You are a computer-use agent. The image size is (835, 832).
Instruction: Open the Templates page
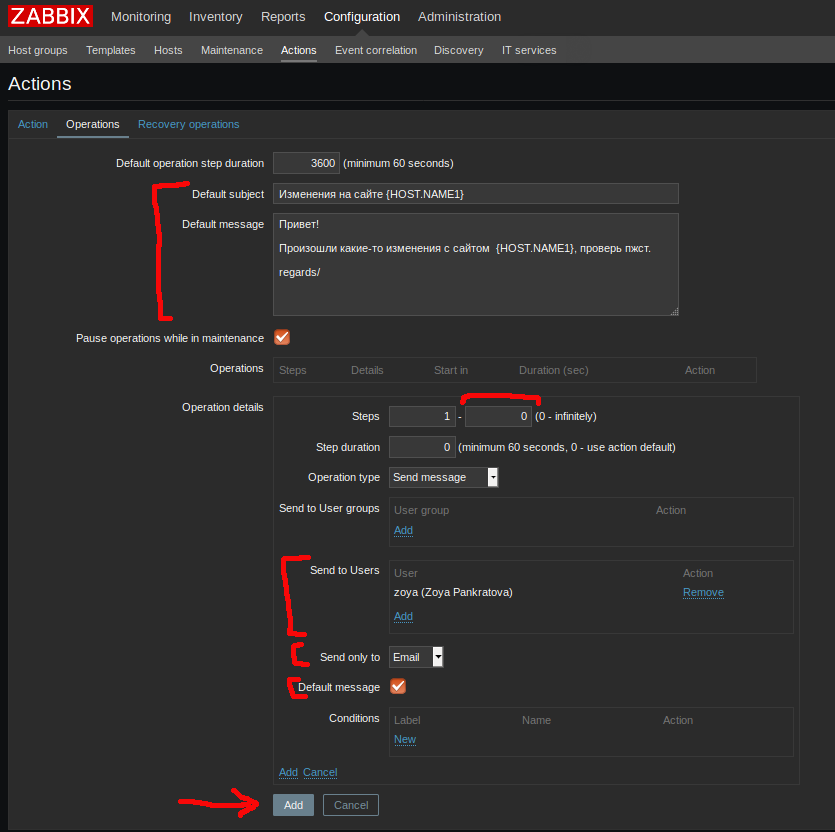[x=110, y=50]
